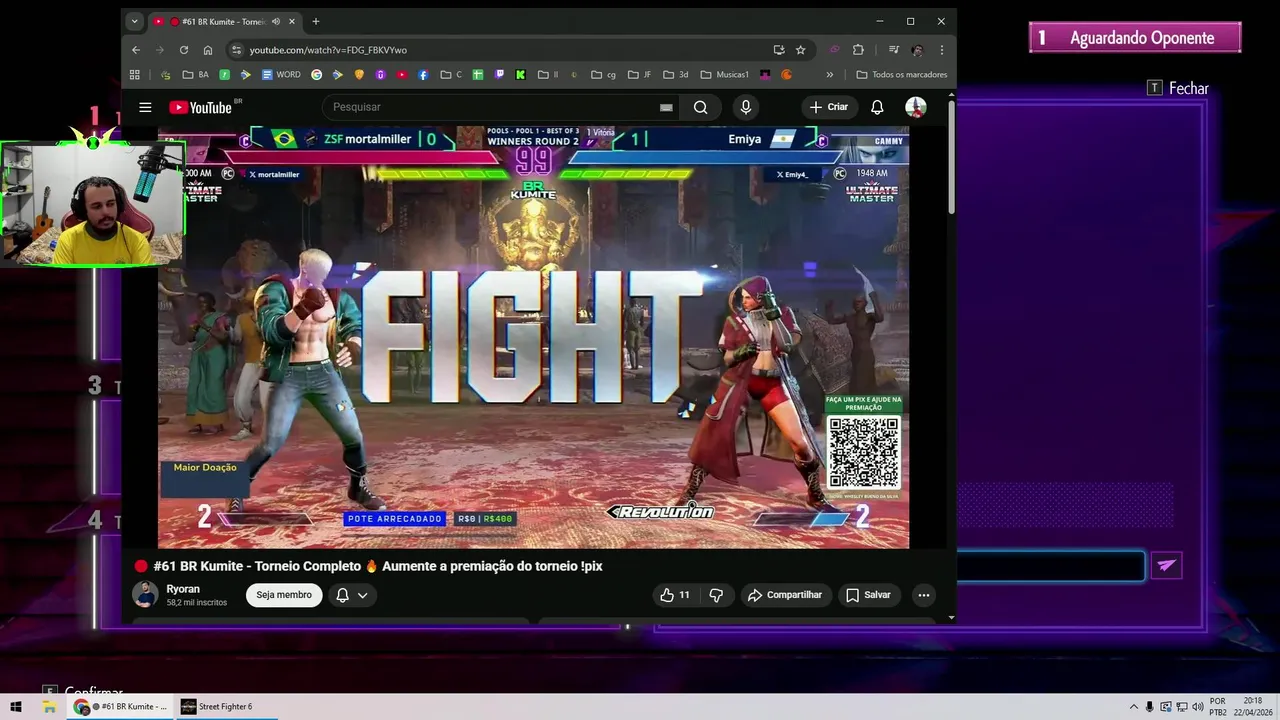Click Aguardando Oponente banner in game

click(1135, 38)
